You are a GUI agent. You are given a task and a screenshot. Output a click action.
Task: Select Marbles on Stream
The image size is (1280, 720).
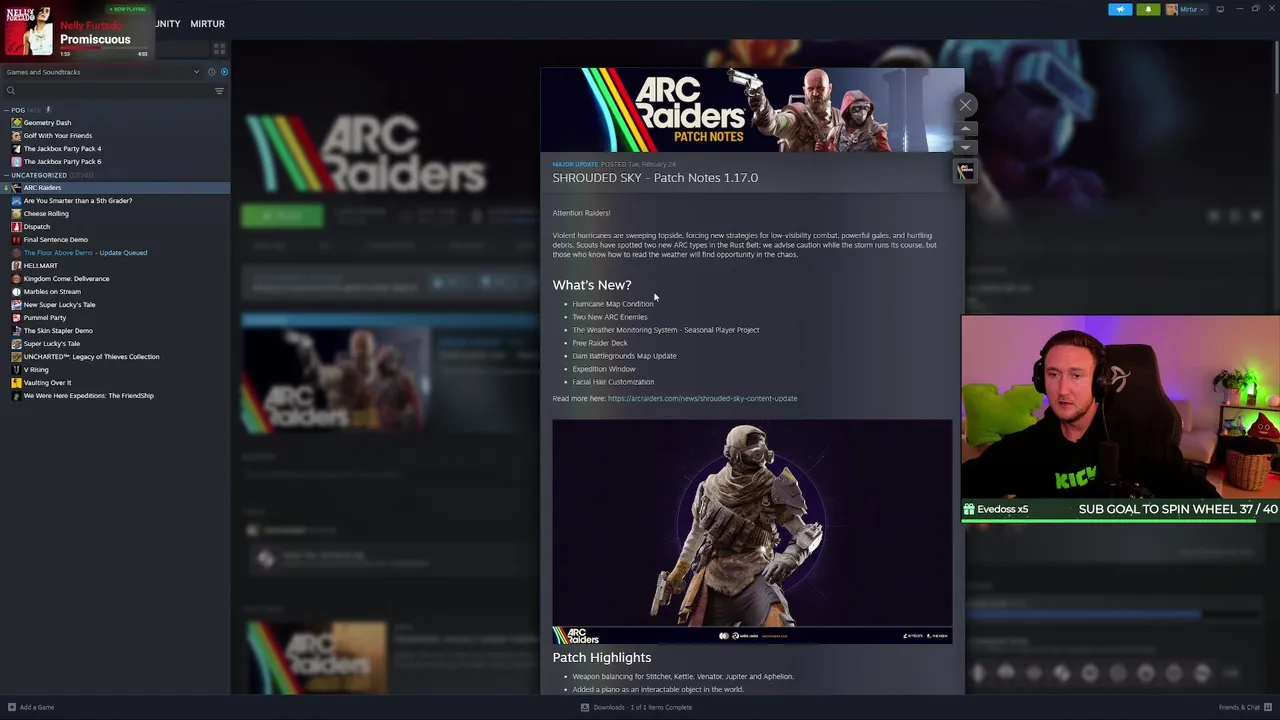(x=52, y=292)
